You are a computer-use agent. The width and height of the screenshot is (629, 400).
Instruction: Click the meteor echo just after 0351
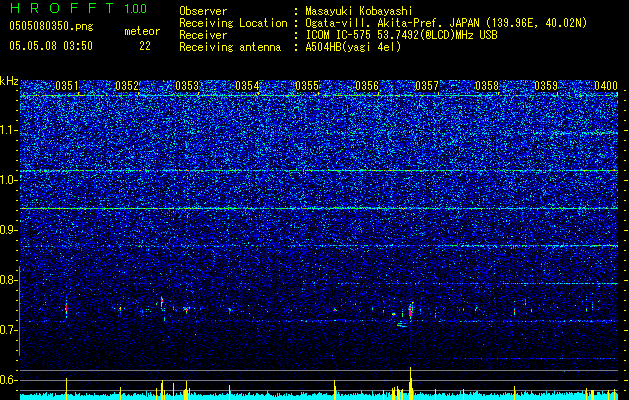click(66, 308)
